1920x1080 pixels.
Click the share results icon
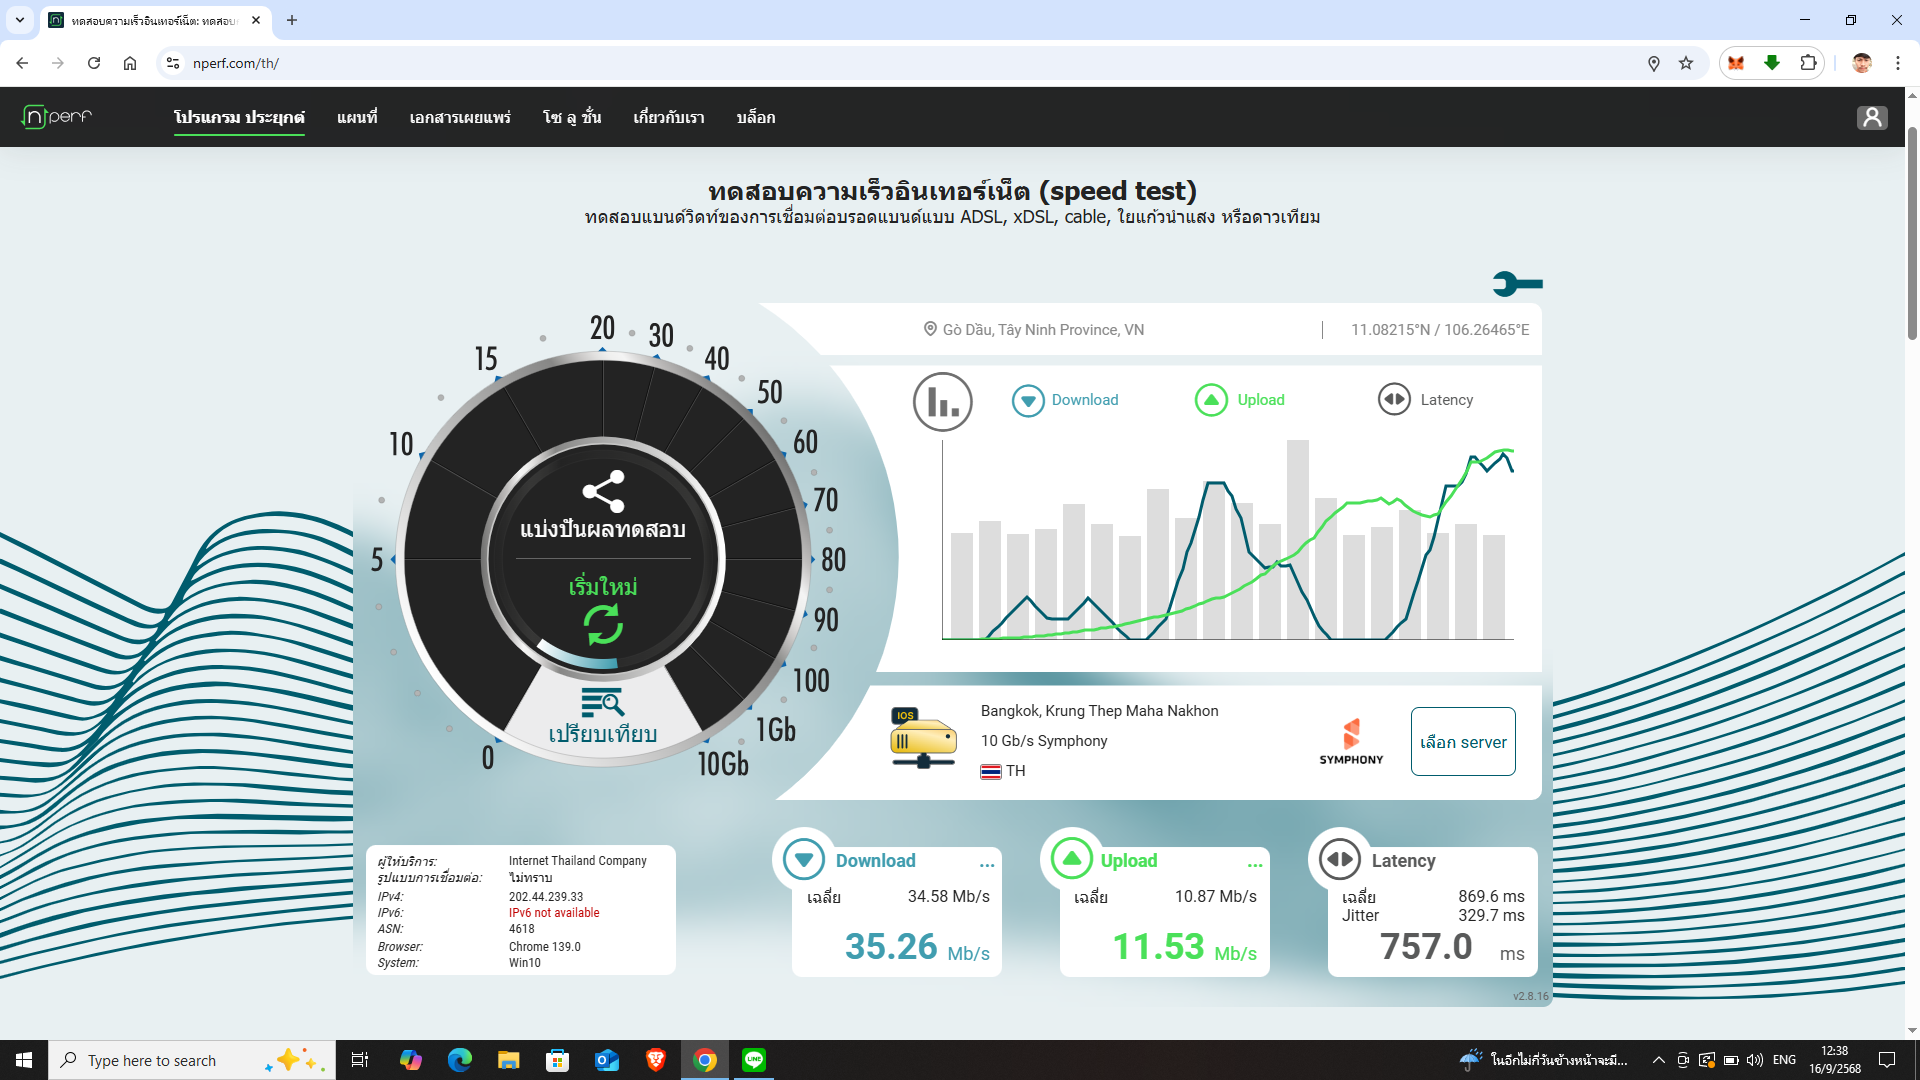603,491
